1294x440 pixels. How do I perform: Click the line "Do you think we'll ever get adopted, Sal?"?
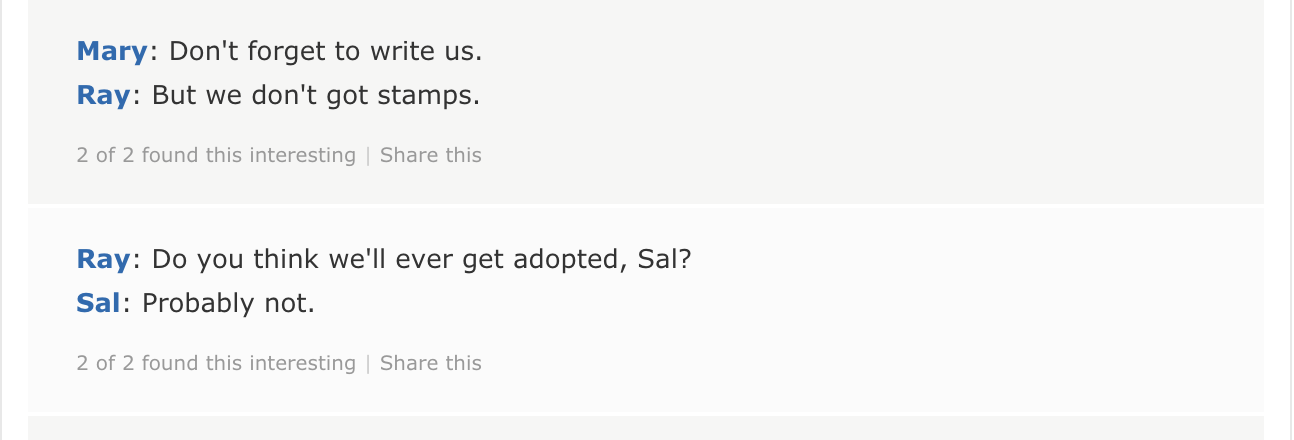coord(421,259)
